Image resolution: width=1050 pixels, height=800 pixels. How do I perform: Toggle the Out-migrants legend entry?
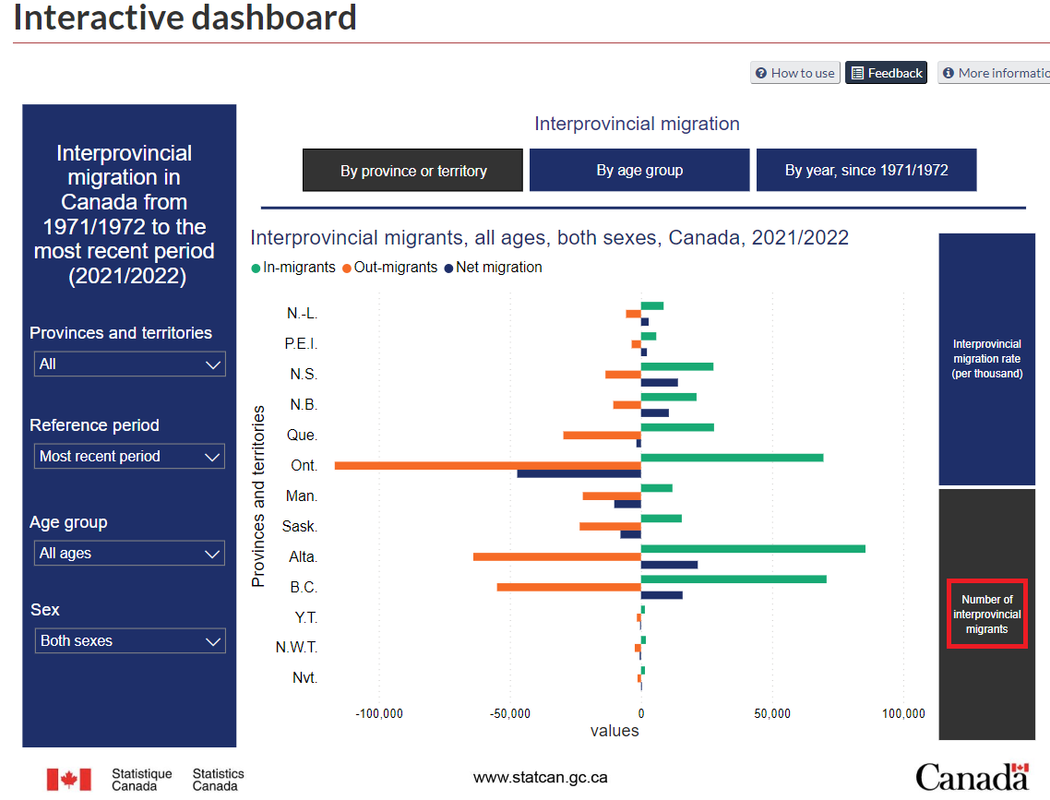coord(390,268)
